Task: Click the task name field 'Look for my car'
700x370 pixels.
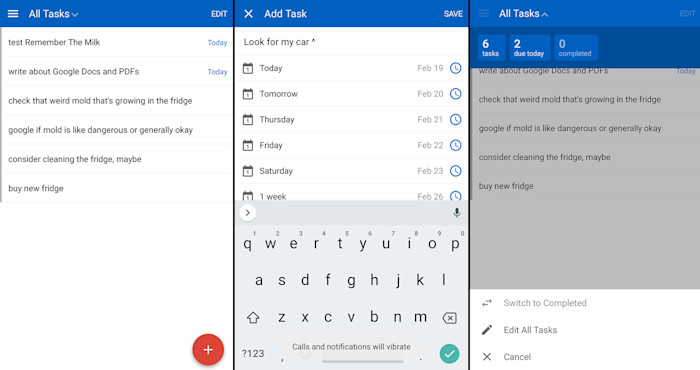Action: click(x=351, y=42)
